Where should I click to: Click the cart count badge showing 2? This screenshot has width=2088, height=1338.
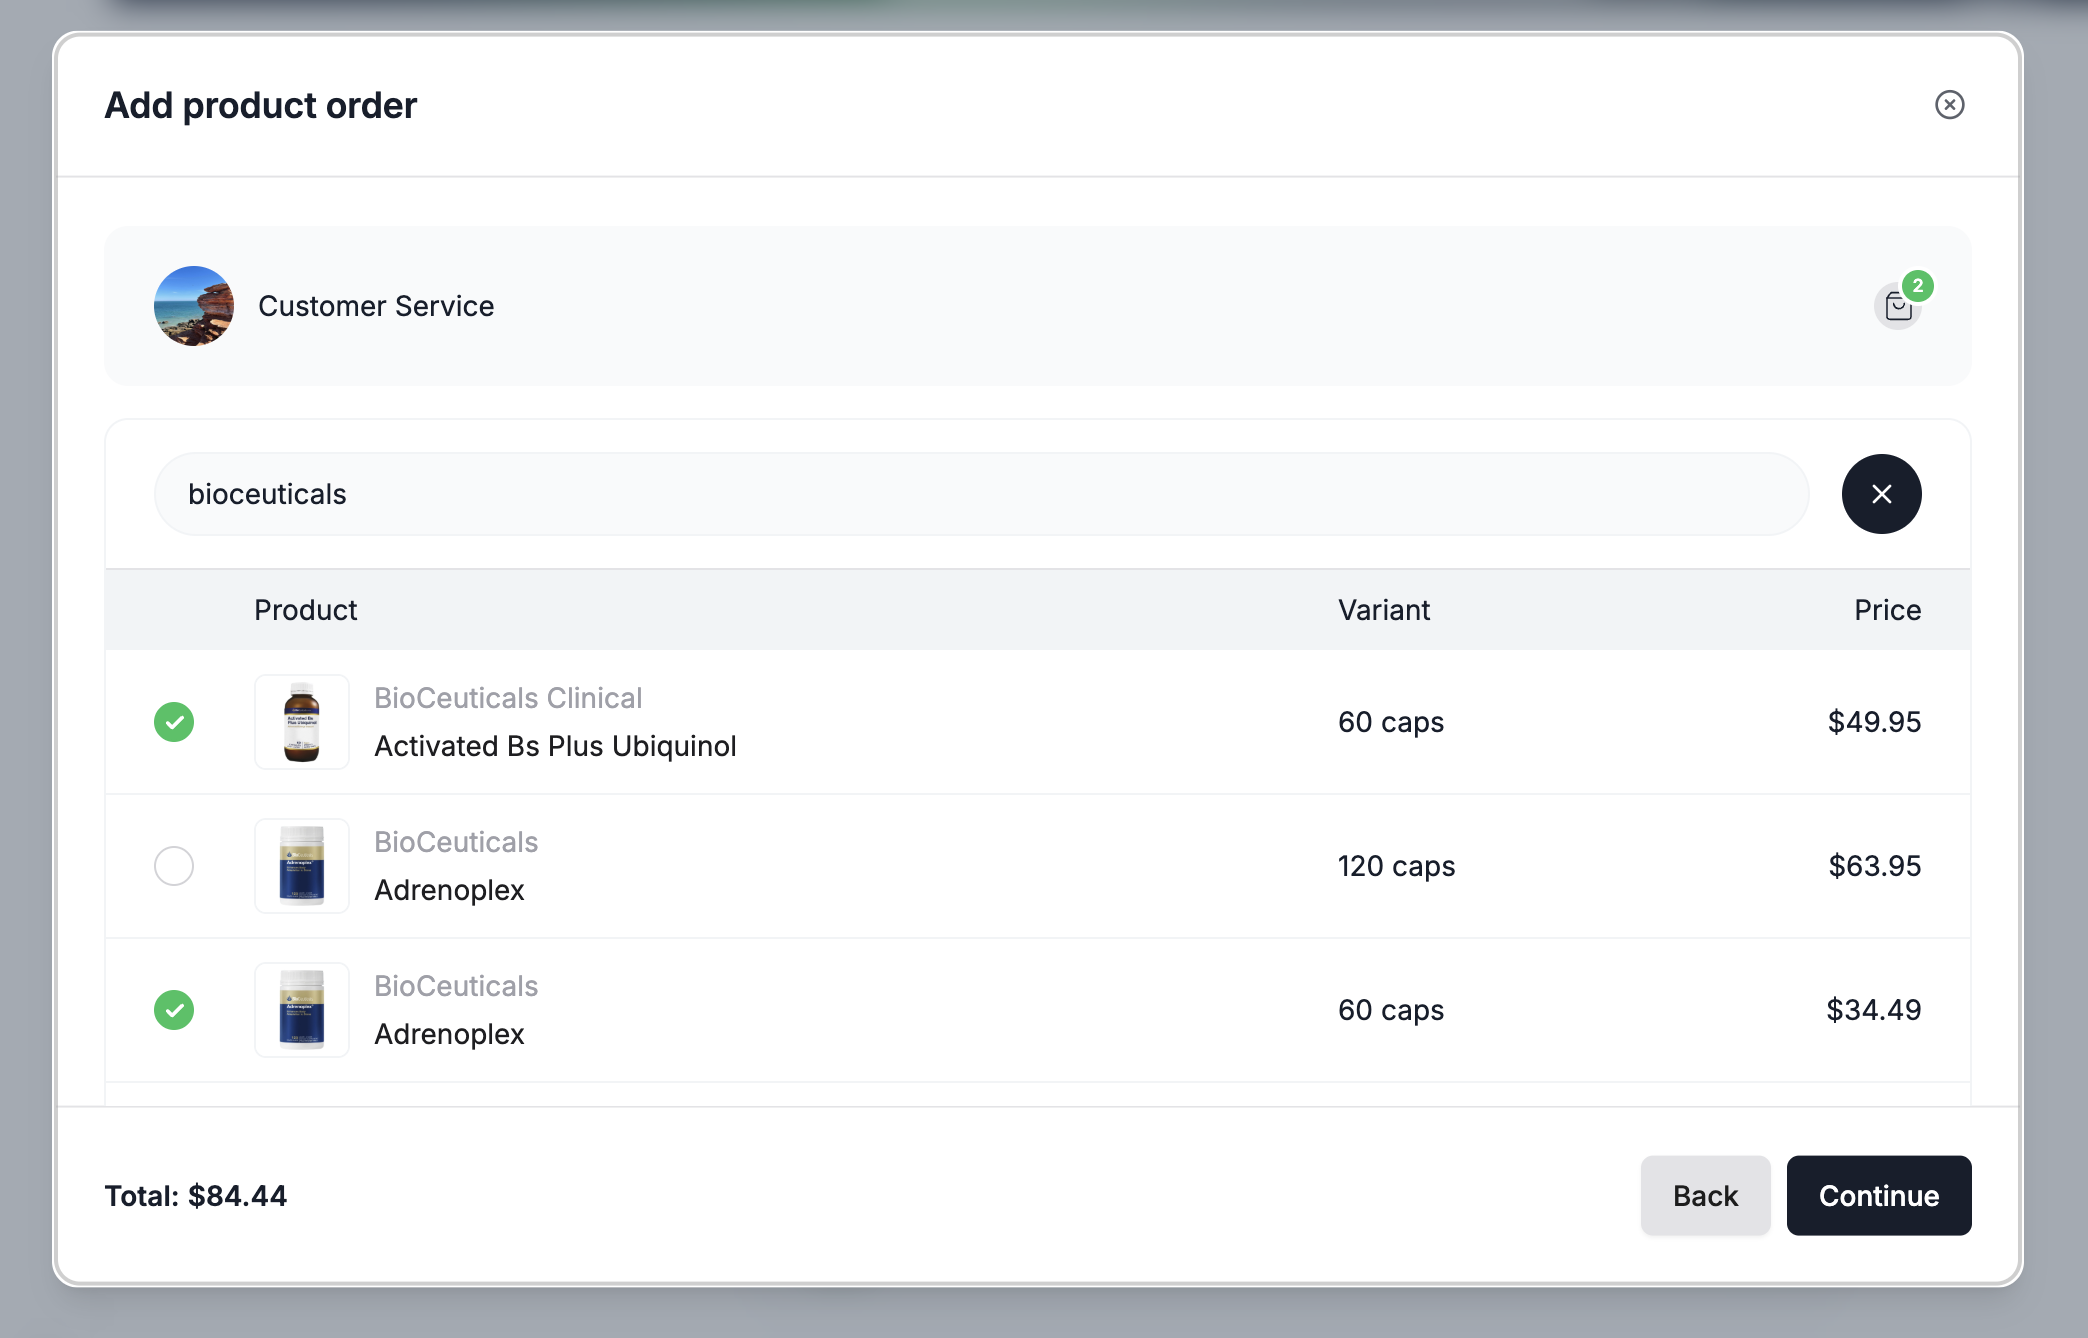[x=1917, y=286]
